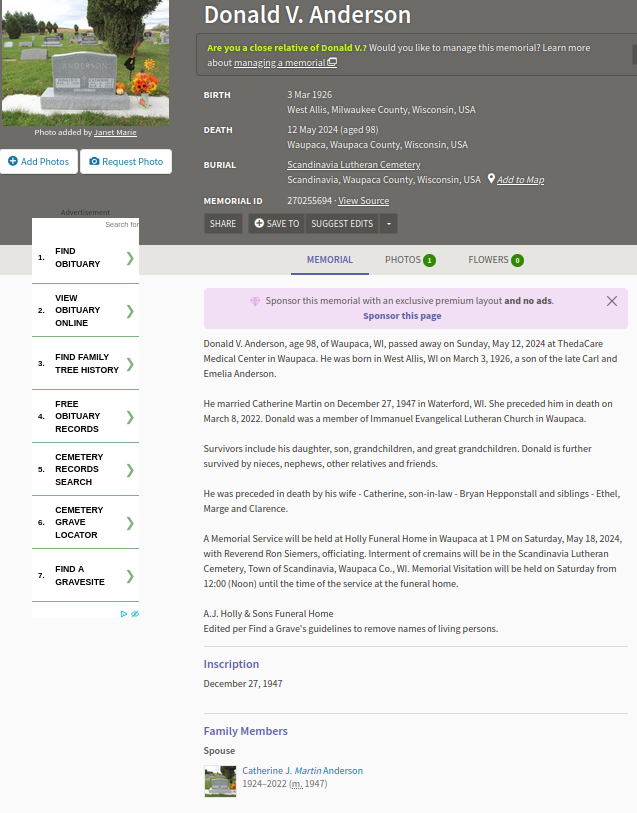
Task: Close the sponsor memorial banner
Action: (x=612, y=301)
